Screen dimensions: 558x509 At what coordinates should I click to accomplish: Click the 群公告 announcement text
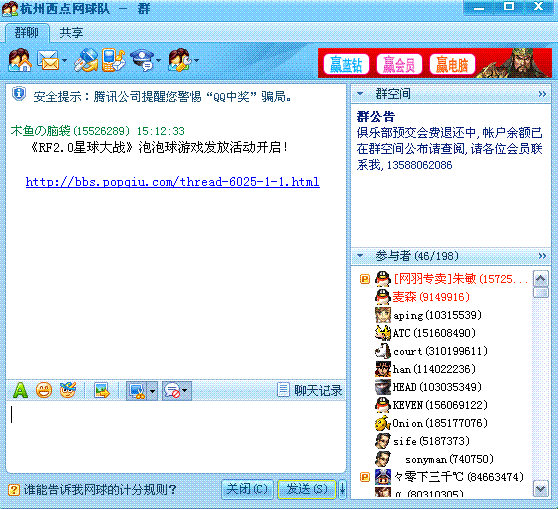pos(449,149)
